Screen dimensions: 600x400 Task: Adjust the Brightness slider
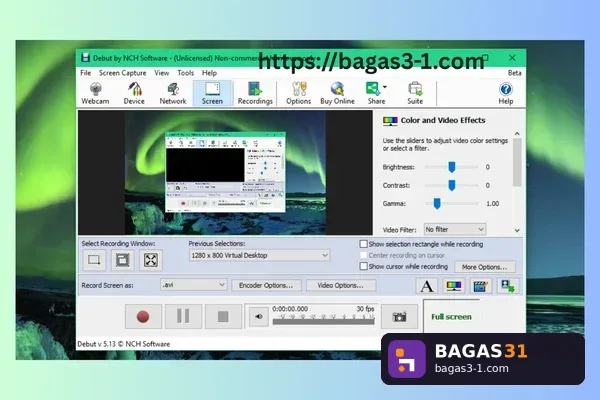pos(452,167)
